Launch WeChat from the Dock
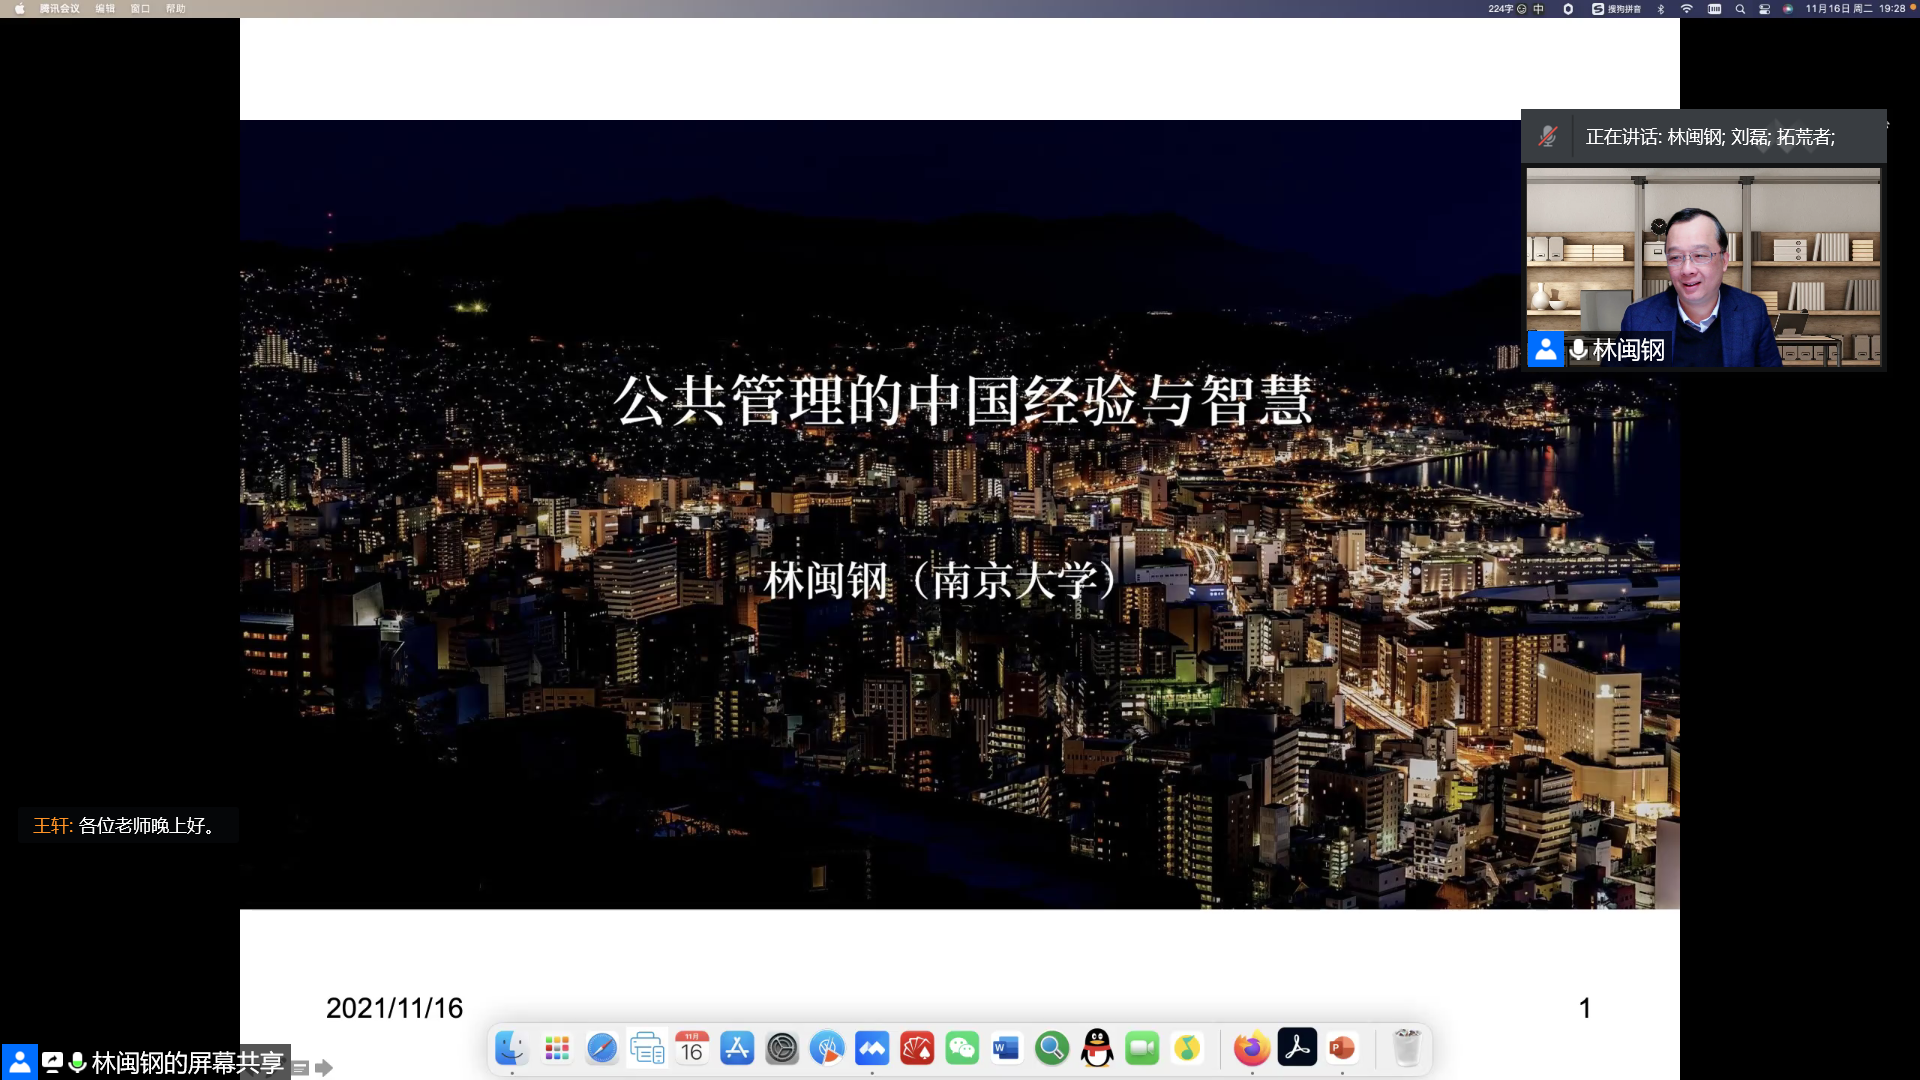Image resolution: width=1920 pixels, height=1080 pixels. [x=962, y=1048]
